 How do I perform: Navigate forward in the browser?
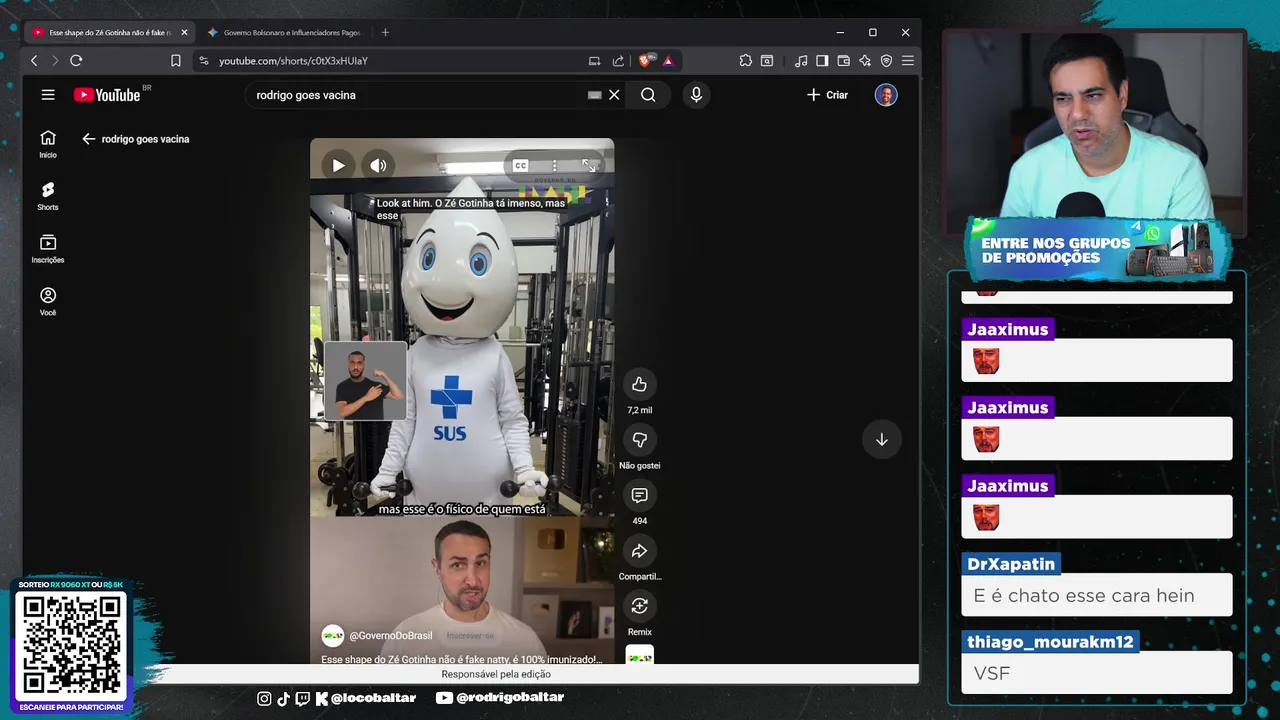55,61
